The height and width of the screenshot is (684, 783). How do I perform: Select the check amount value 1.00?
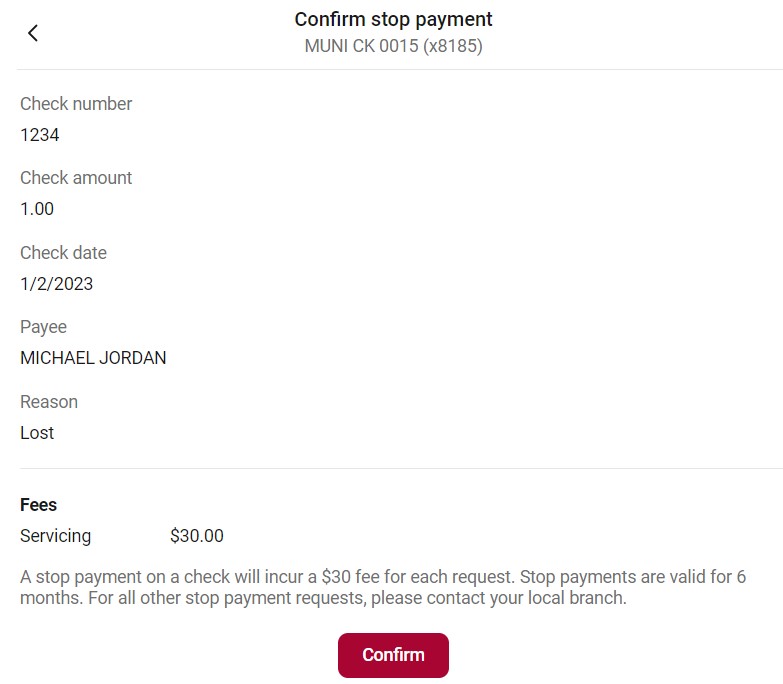pyautogui.click(x=37, y=209)
